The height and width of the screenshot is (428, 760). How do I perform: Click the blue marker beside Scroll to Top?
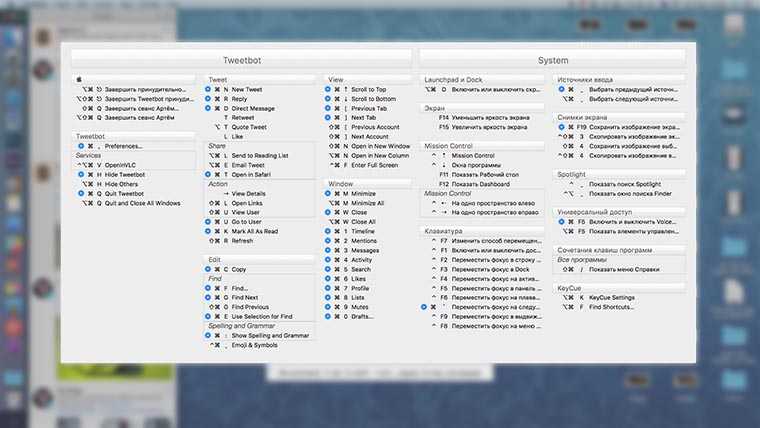pyautogui.click(x=328, y=89)
